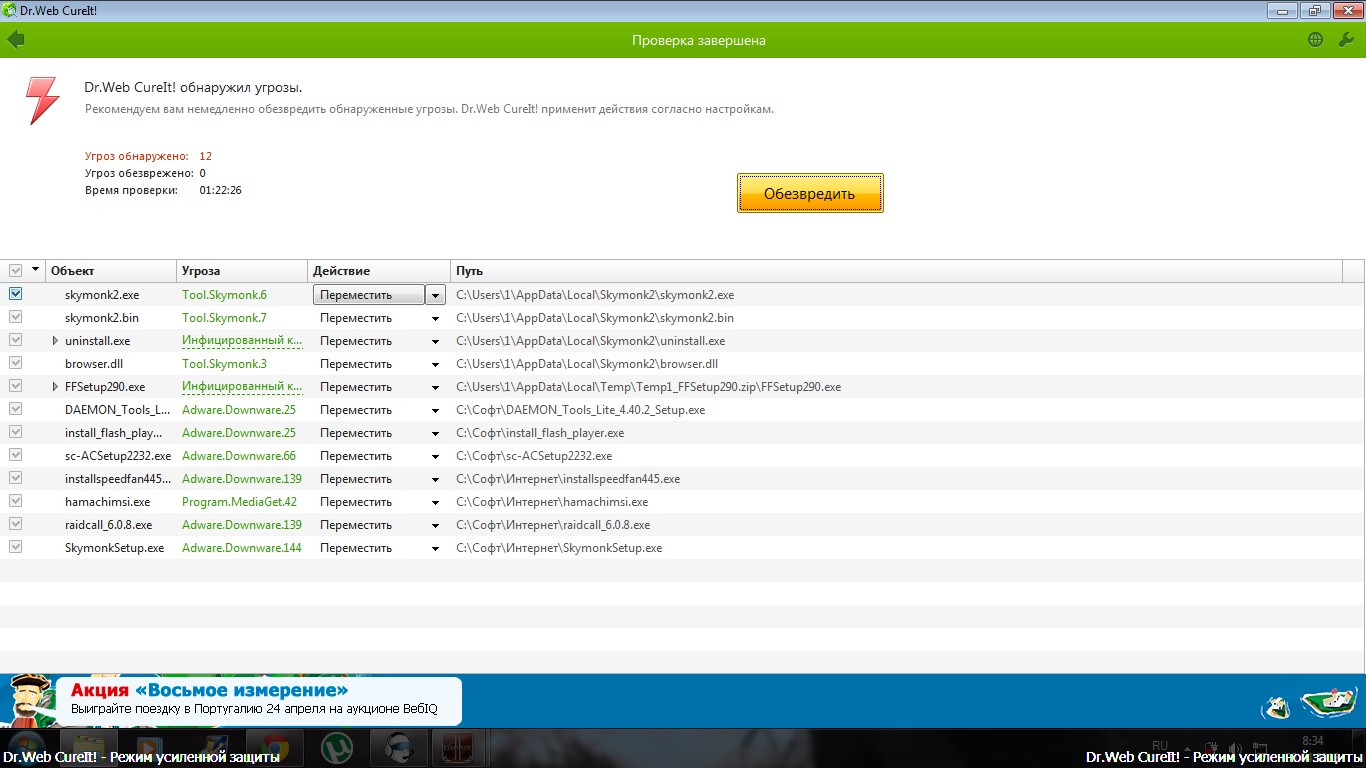The image size is (1366, 768).
Task: Click the Adware.Downware.66 threat link
Action: [x=238, y=456]
